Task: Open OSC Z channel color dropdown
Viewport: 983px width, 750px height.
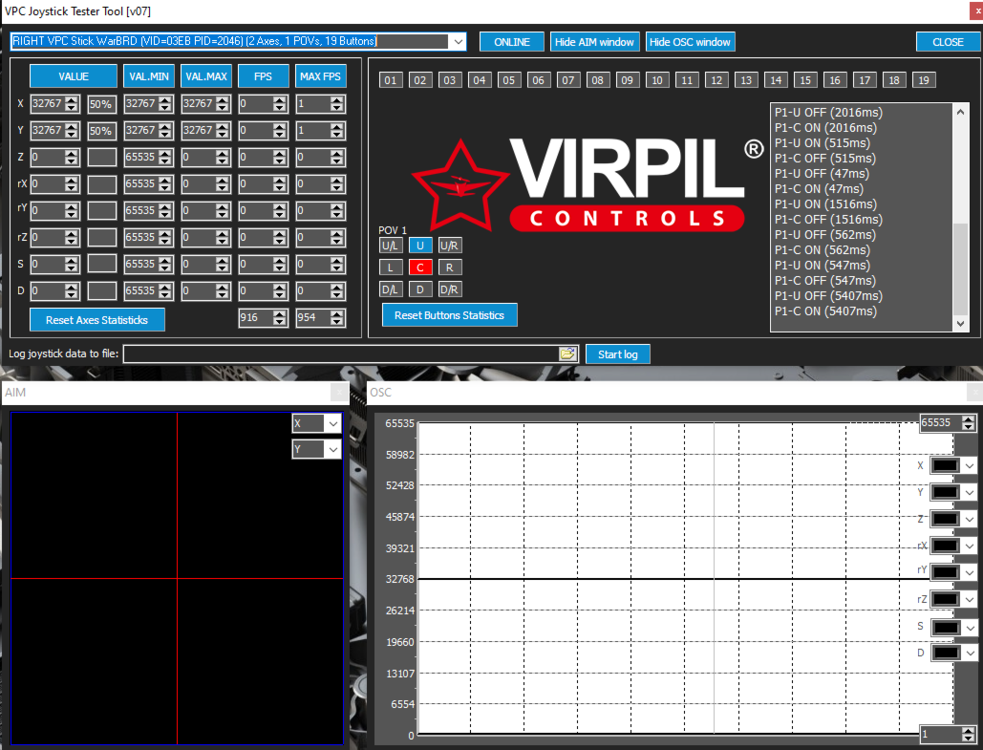Action: [969, 519]
